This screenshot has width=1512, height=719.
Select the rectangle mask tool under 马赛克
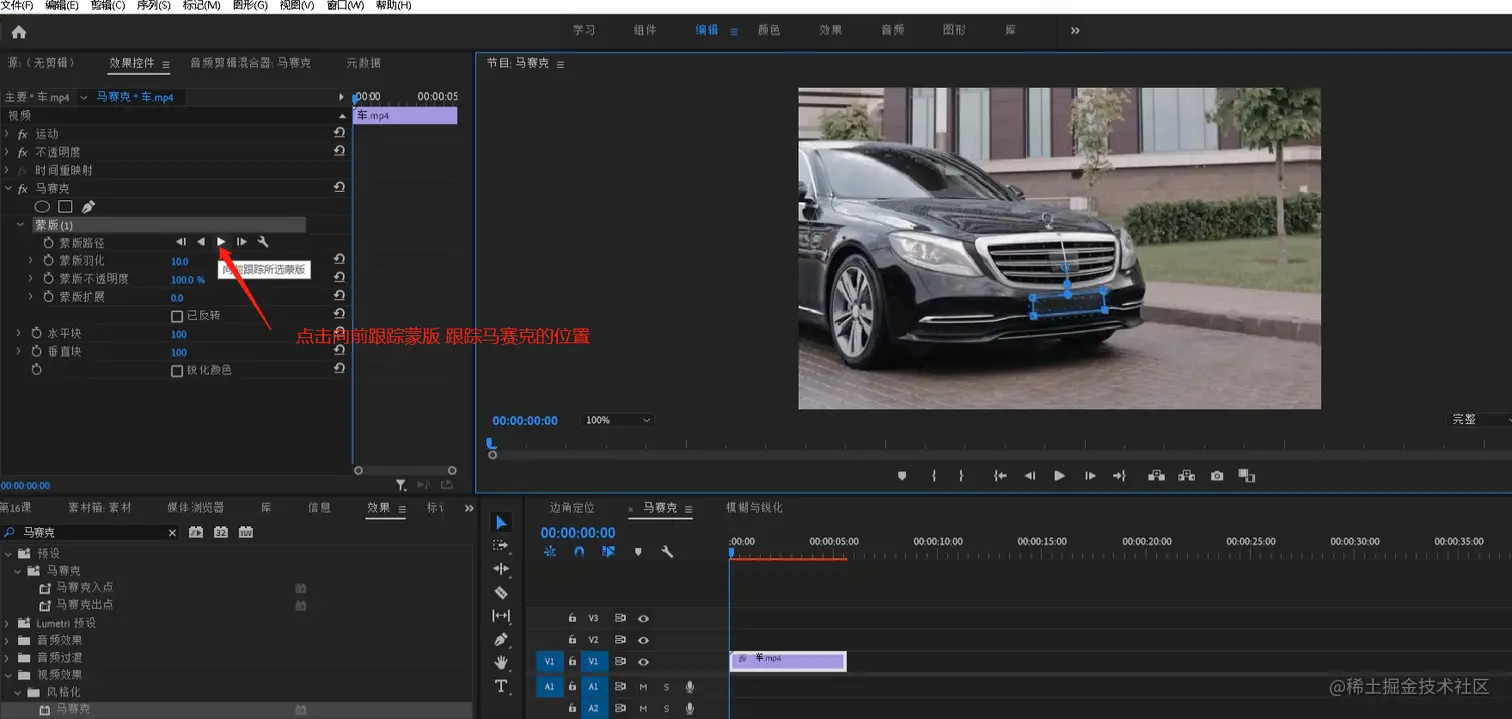click(x=65, y=207)
